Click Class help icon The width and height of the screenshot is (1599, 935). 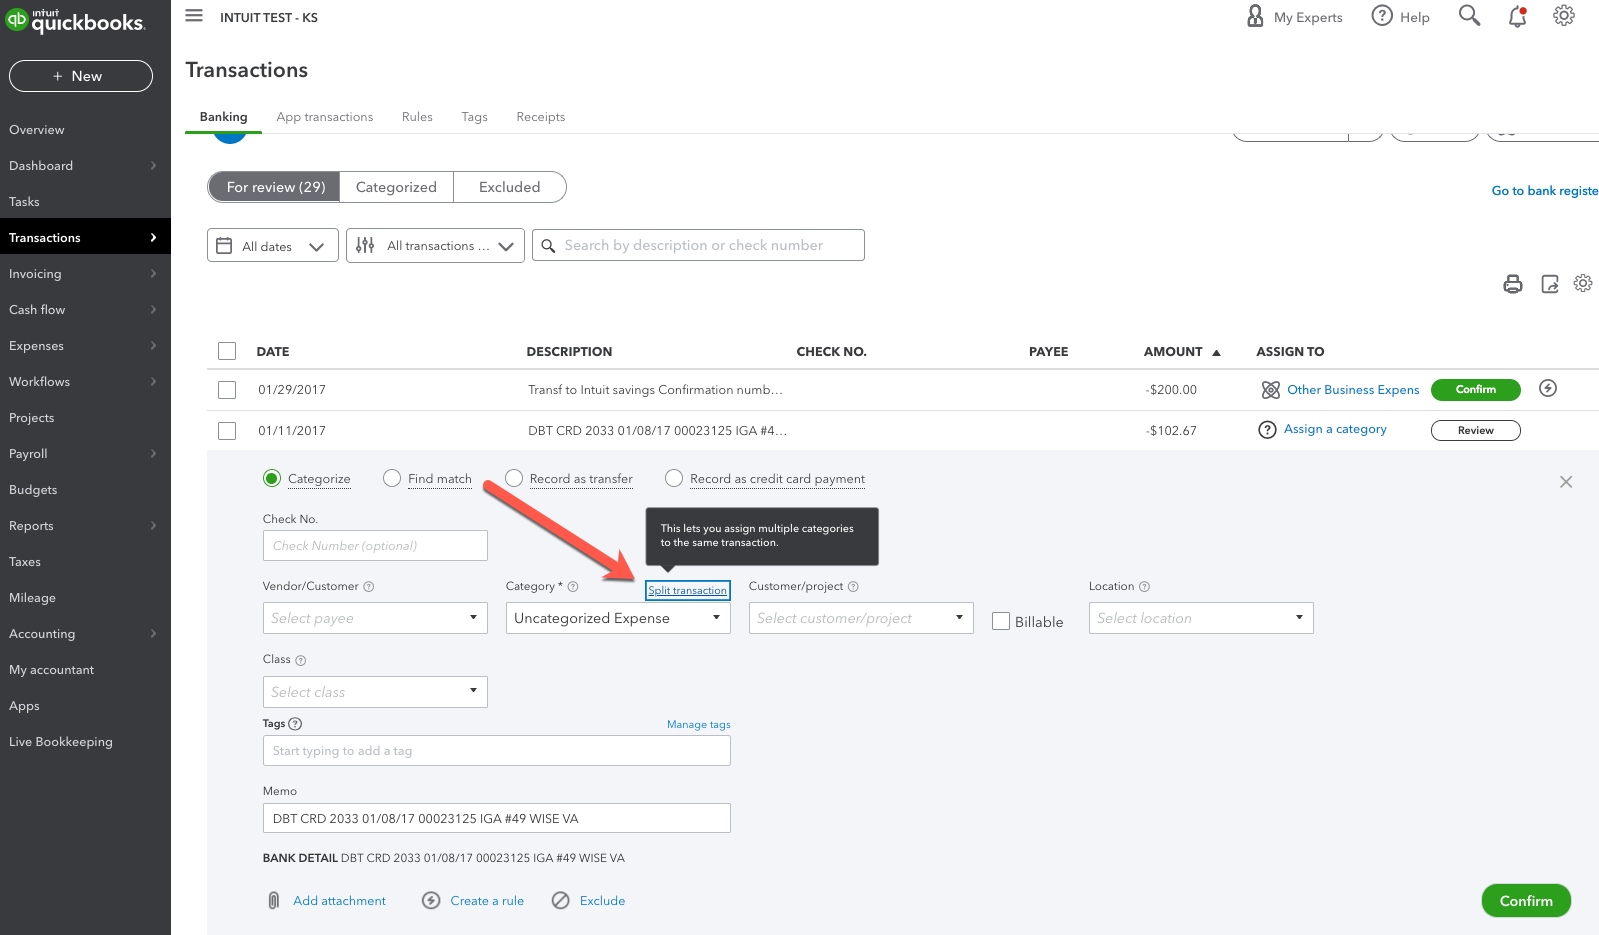click(x=301, y=661)
